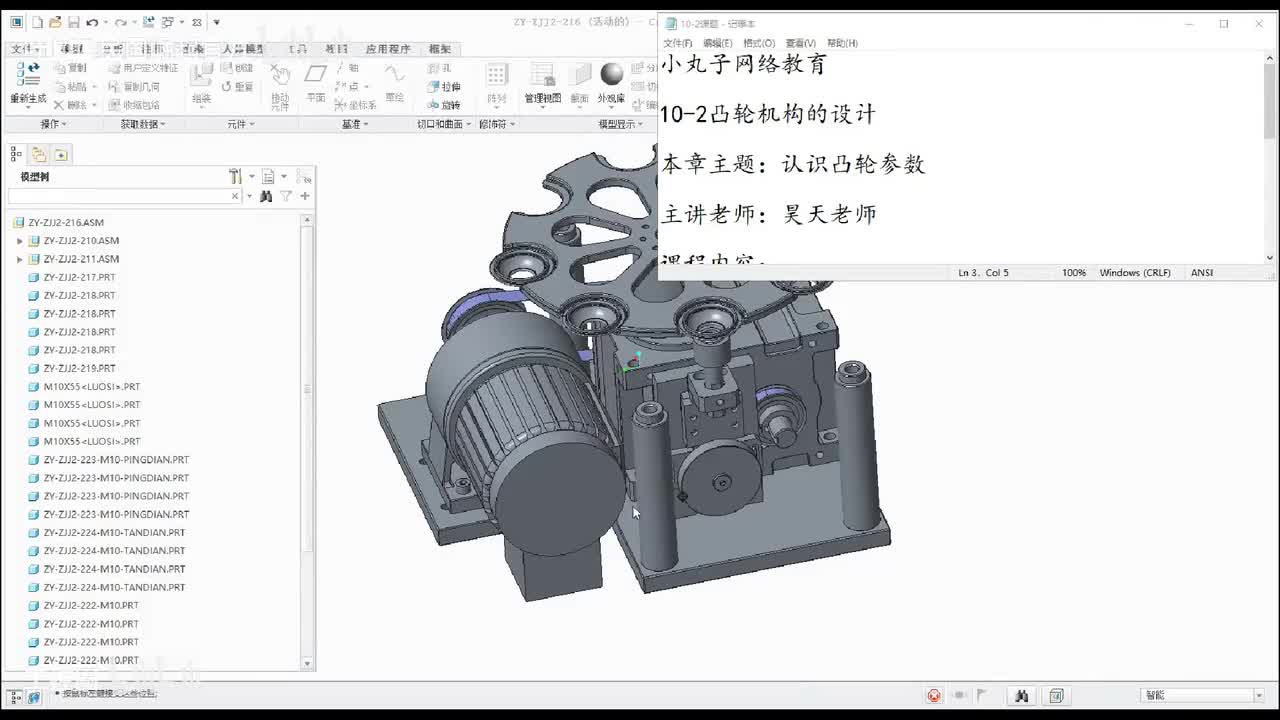Switch to favorites tab icon in navigator
Screen dimensions: 1280x720
61,154
